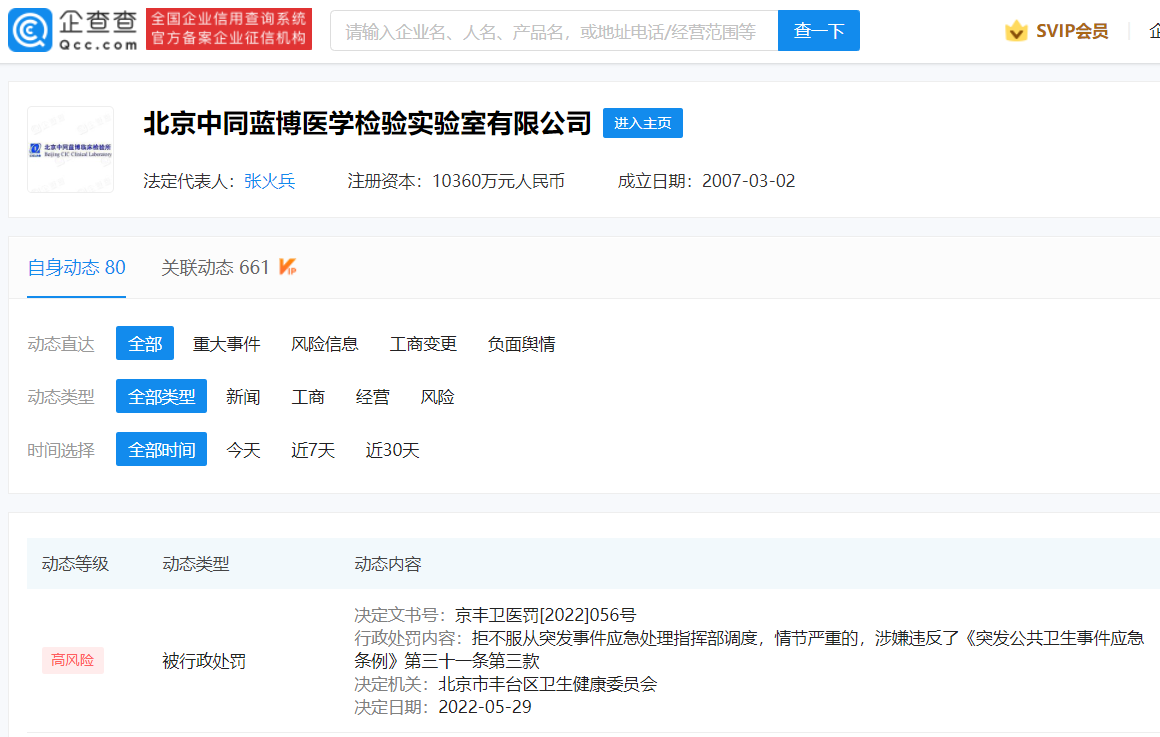This screenshot has width=1160, height=737.
Task: Click the 进入主页 button
Action: (x=643, y=123)
